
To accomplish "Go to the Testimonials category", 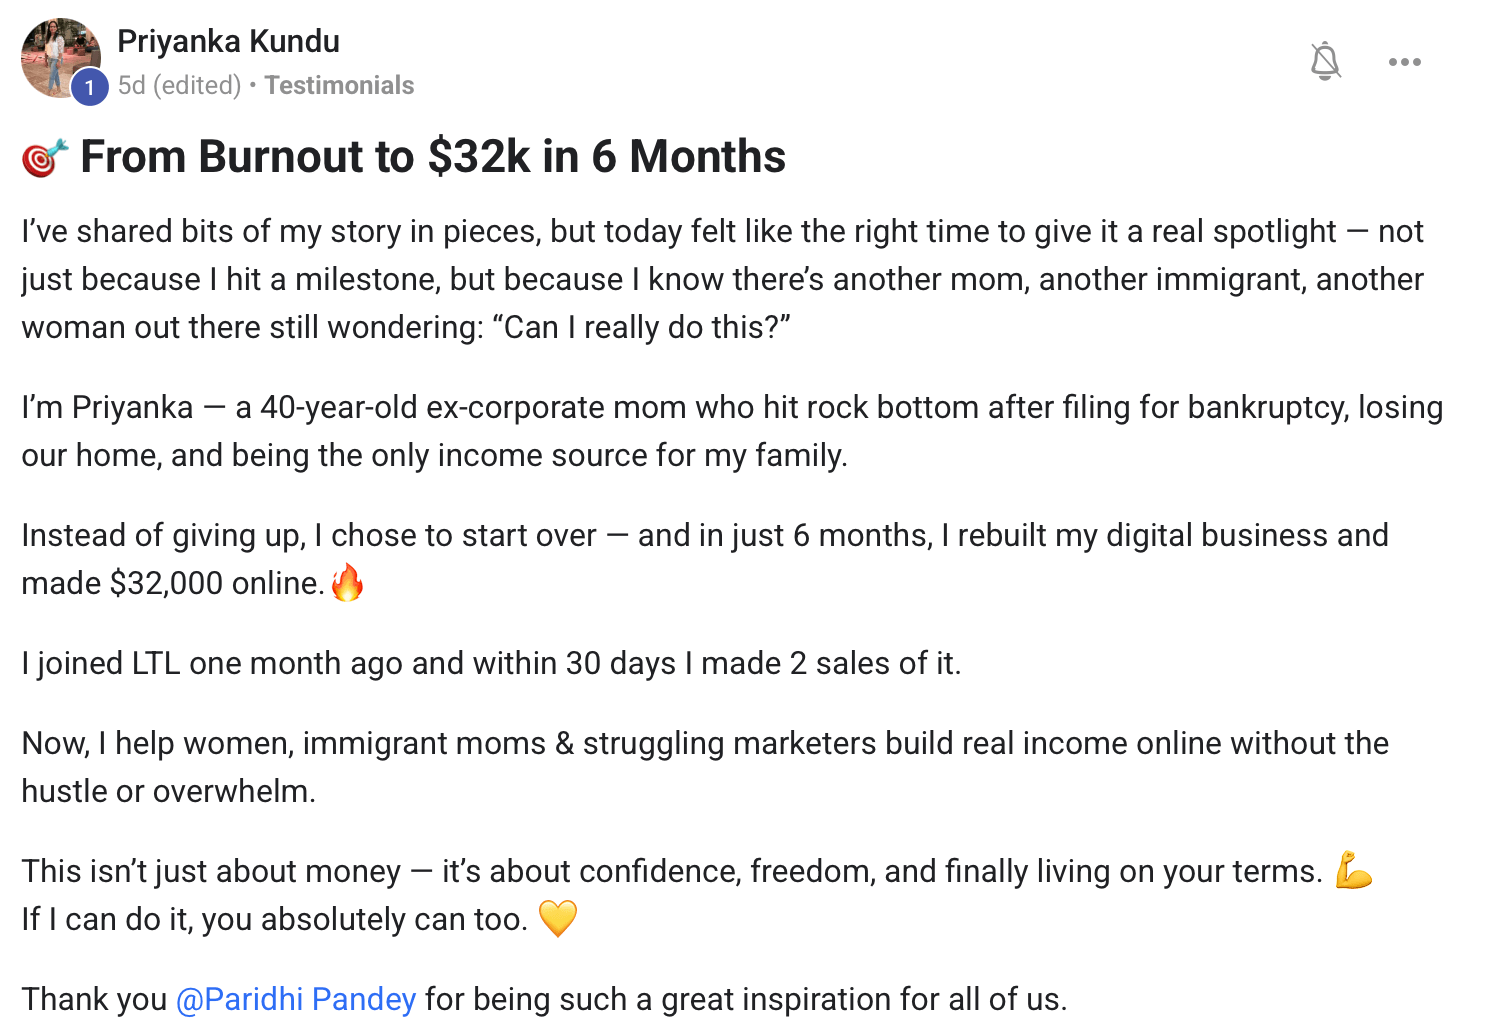I will click(339, 86).
